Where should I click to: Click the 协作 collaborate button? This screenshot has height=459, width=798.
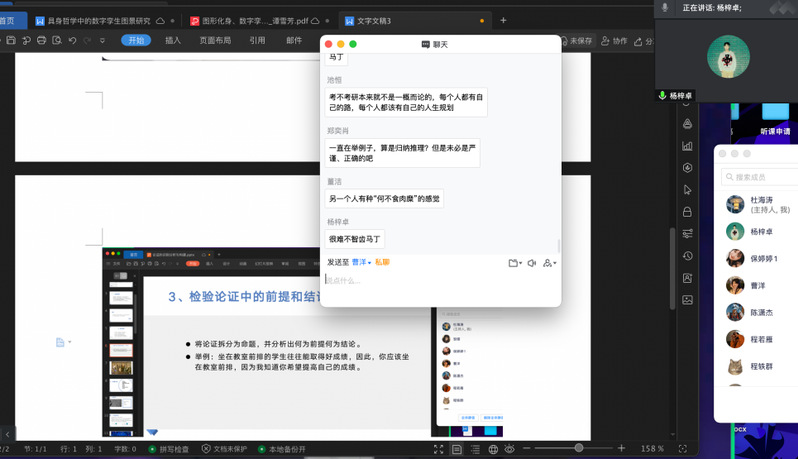[x=614, y=41]
